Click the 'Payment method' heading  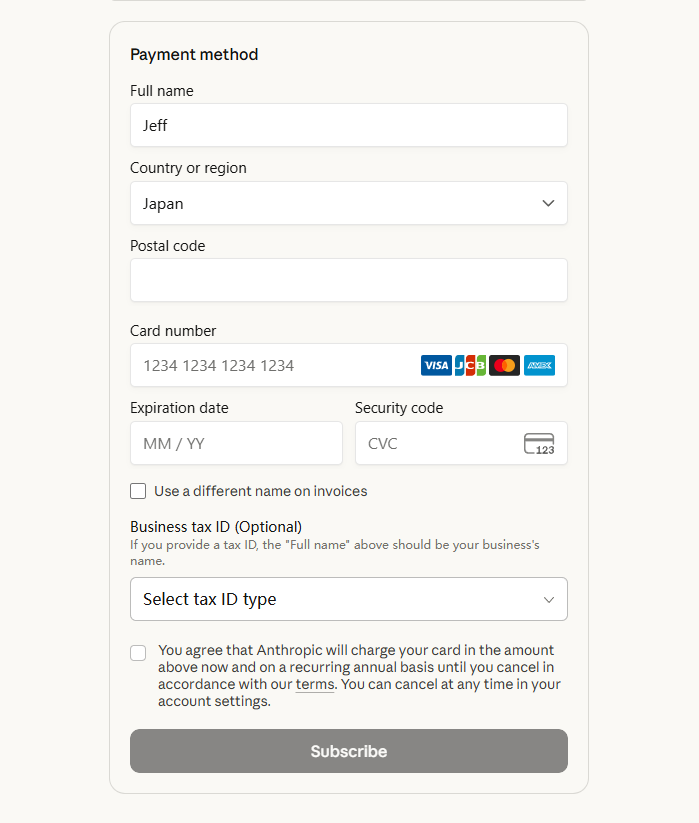194,55
